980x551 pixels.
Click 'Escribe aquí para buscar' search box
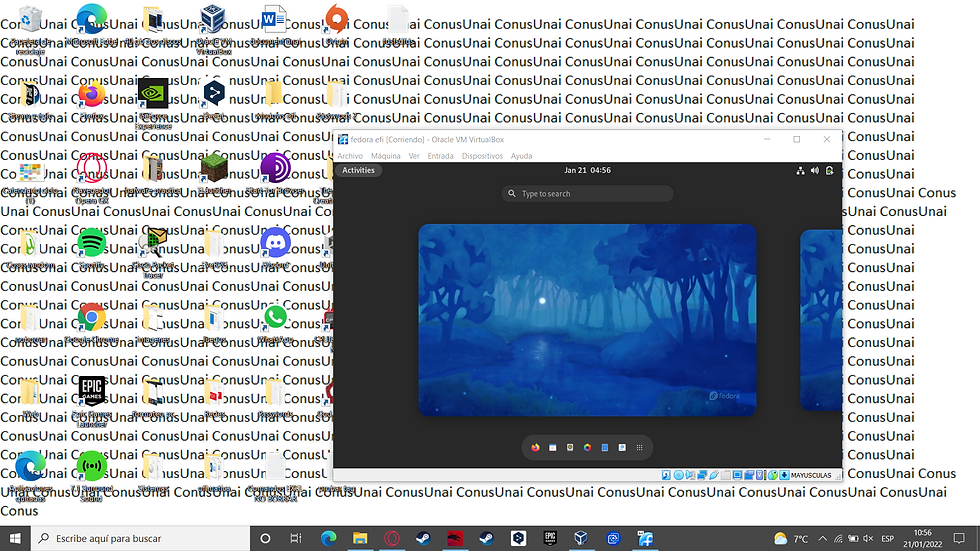pos(140,538)
